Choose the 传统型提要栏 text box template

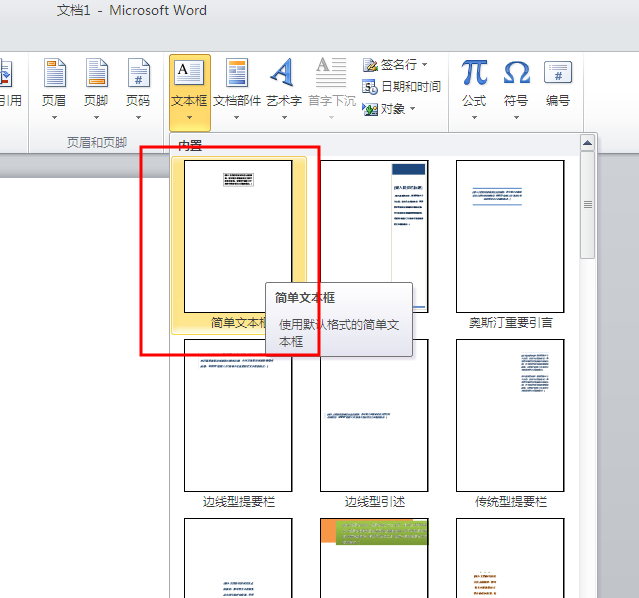click(510, 415)
